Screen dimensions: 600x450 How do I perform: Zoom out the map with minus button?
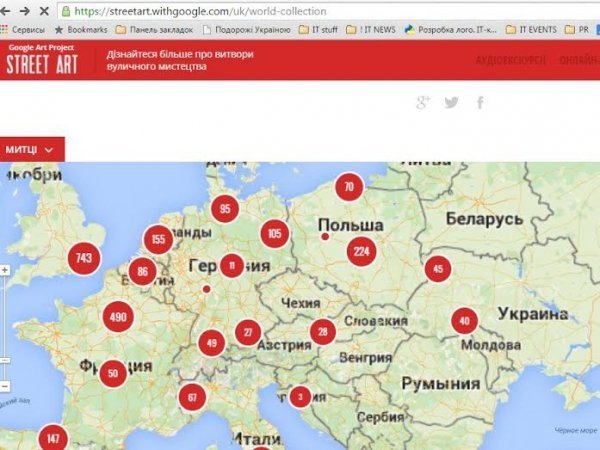[5, 386]
